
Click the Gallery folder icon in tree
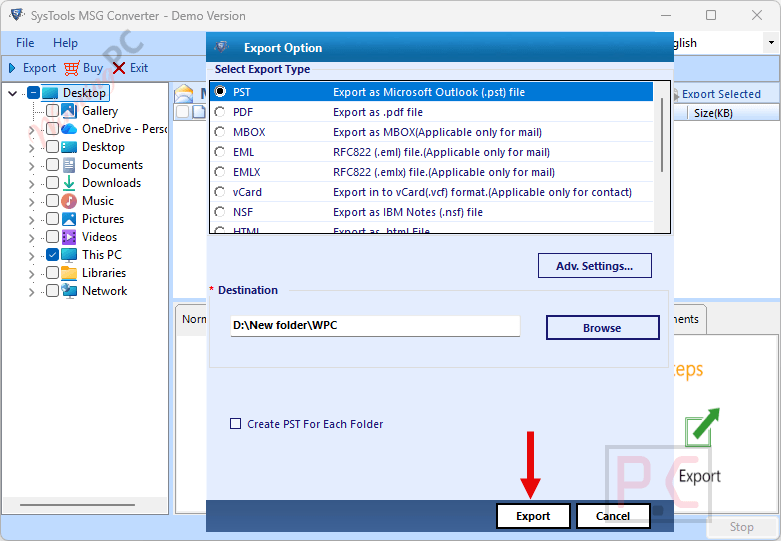pyautogui.click(x=69, y=111)
